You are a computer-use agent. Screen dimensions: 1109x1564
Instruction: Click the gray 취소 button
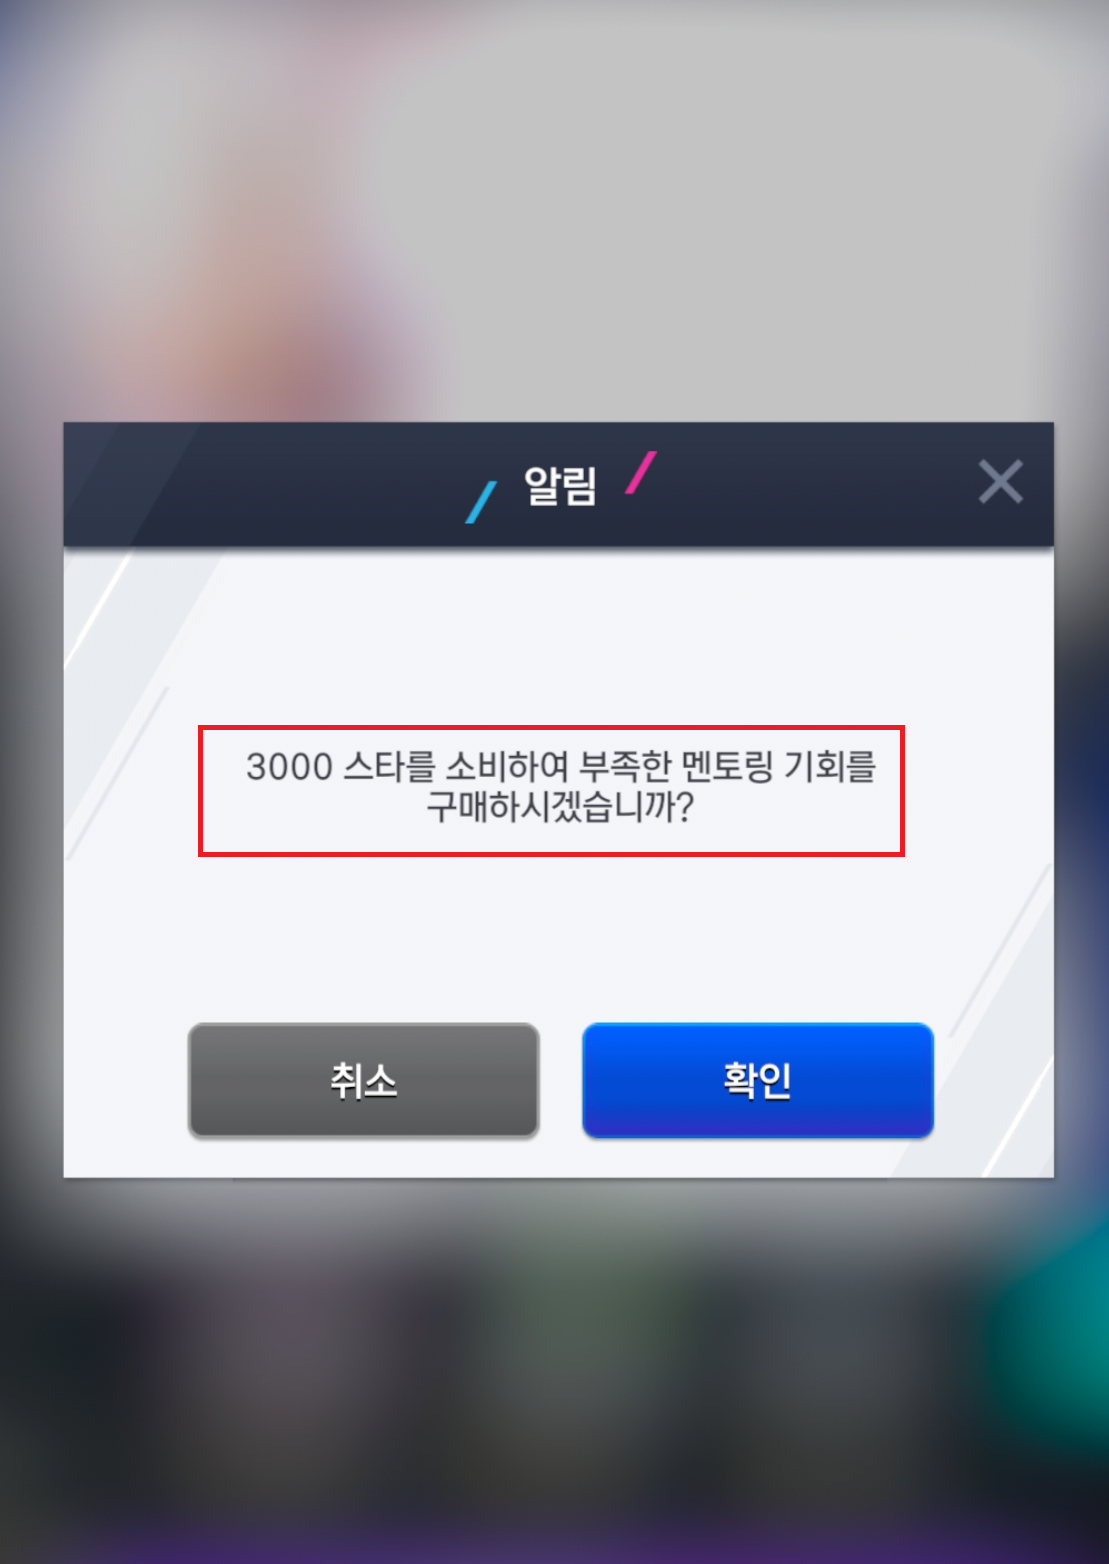point(364,1080)
